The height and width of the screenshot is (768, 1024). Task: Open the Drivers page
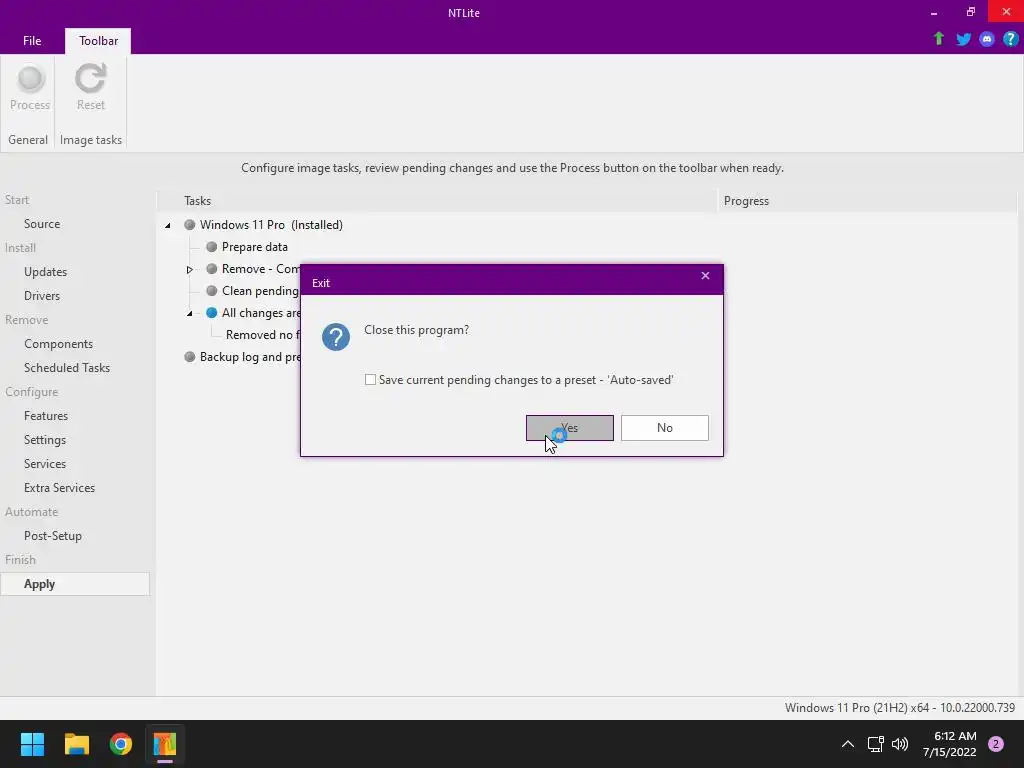point(42,295)
